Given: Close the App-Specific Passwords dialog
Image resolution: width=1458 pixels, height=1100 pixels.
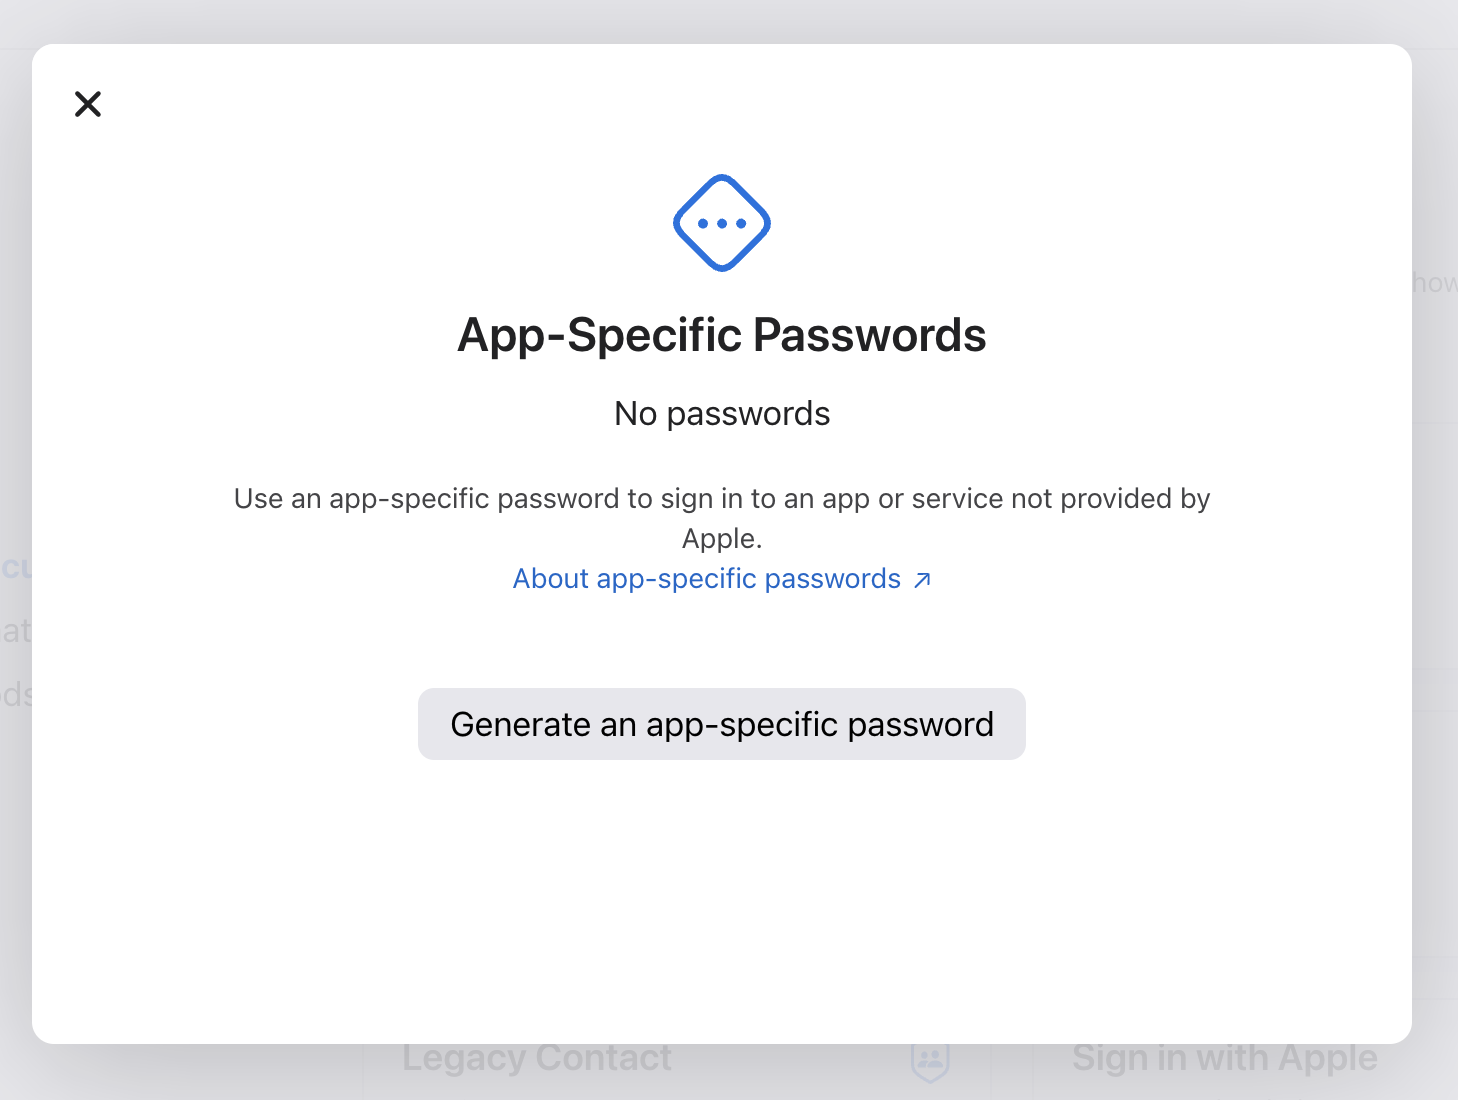Looking at the screenshot, I should 88,104.
